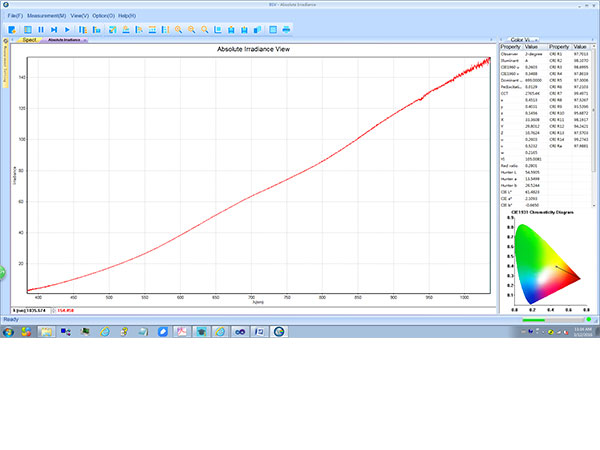Click the step-forward single scan button
600x450 pixels.
tap(54, 29)
